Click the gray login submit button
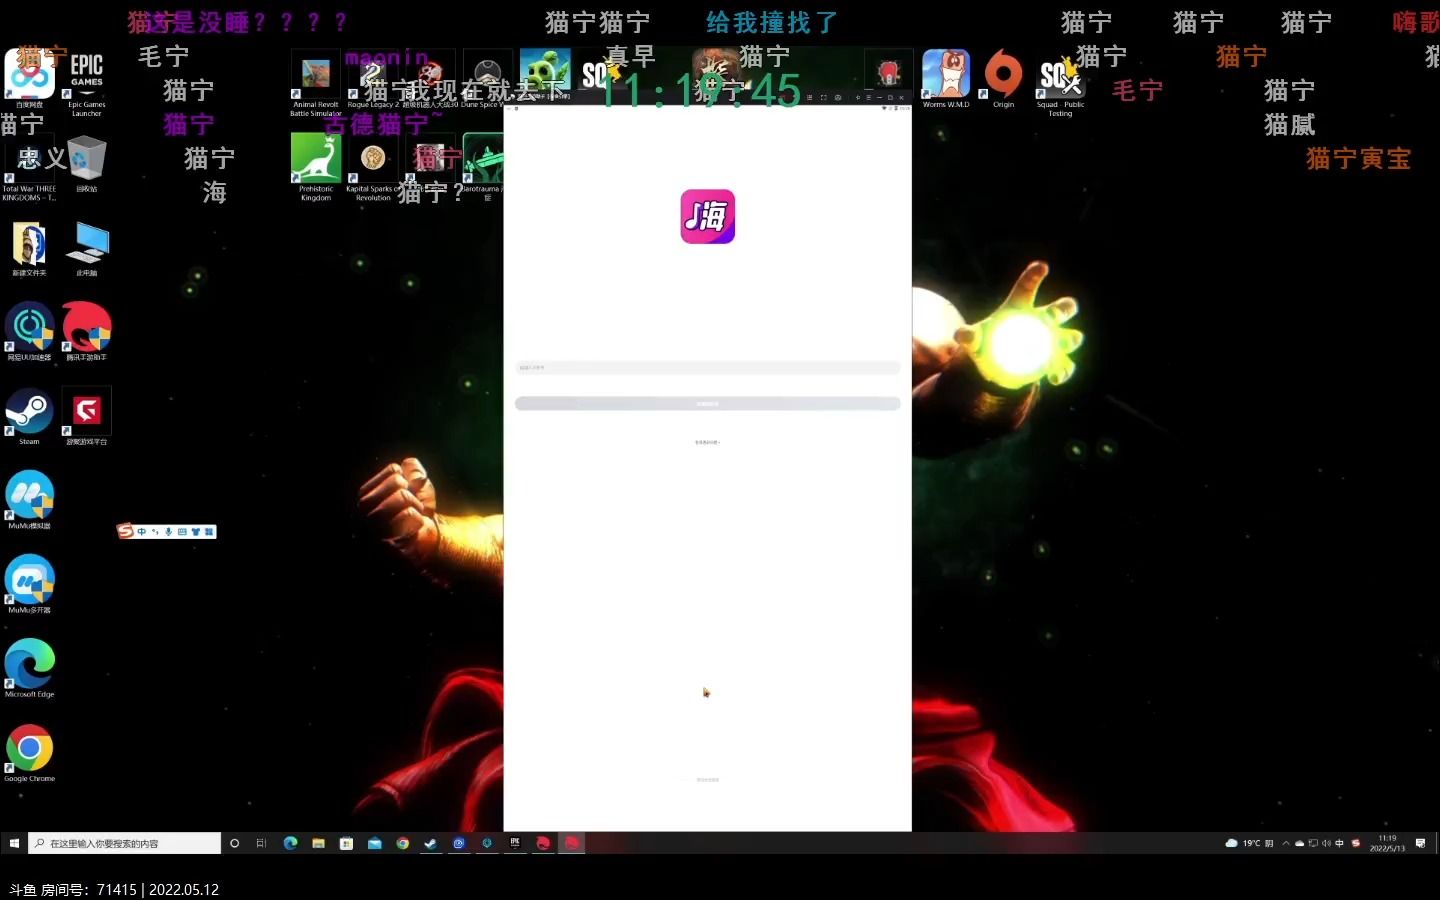Viewport: 1440px width, 900px height. tap(708, 403)
